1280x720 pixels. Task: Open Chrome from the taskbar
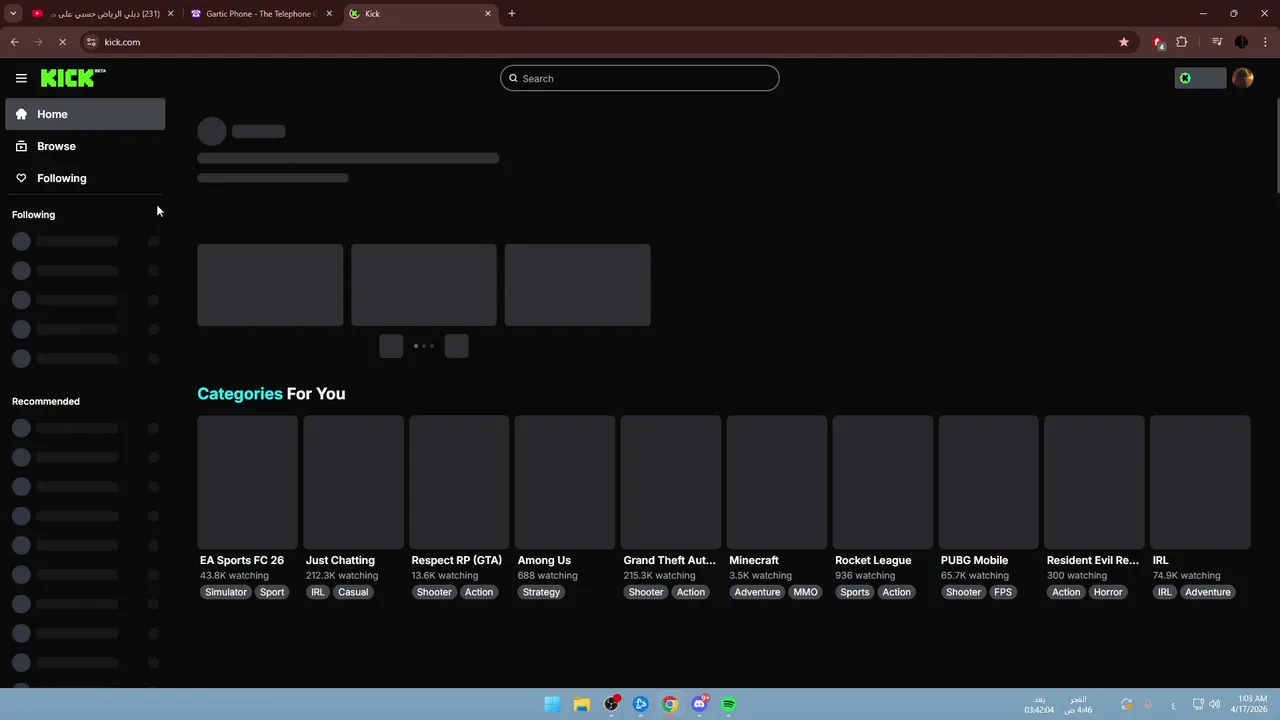tap(670, 704)
